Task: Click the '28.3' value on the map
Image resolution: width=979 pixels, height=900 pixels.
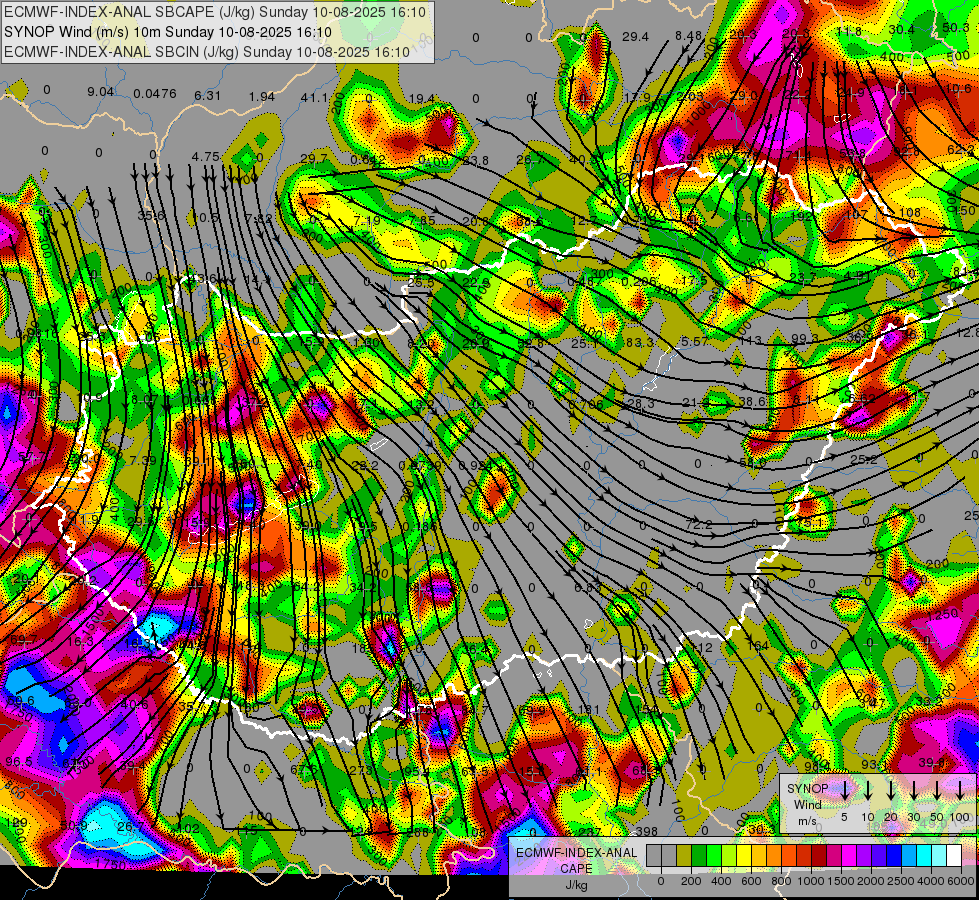Action: 641,403
